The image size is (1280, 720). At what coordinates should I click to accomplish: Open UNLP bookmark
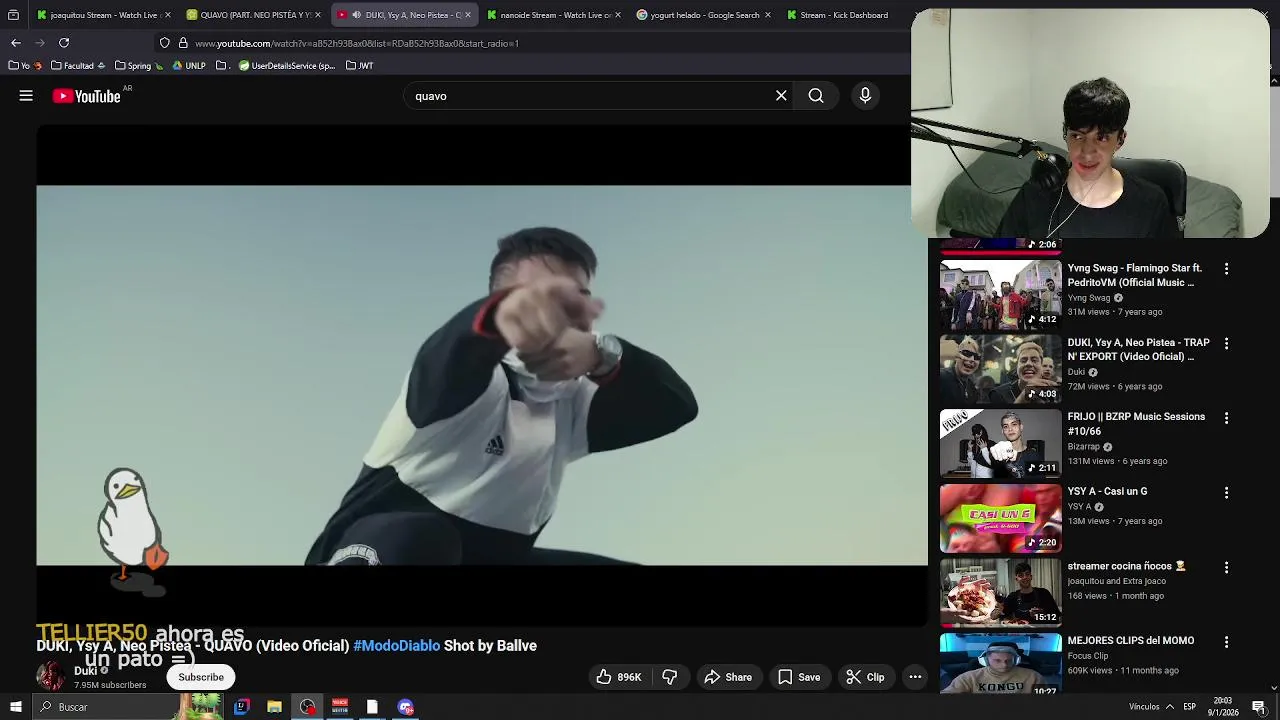pos(188,66)
